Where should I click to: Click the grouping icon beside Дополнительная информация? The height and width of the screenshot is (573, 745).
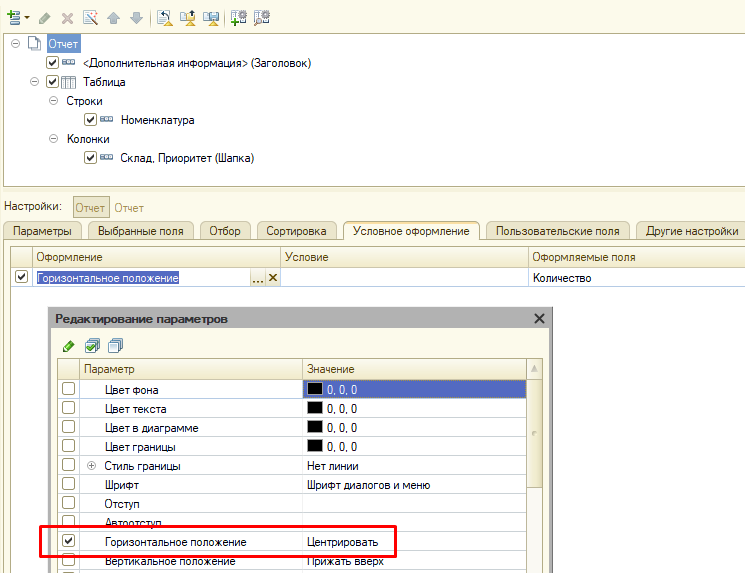click(69, 62)
